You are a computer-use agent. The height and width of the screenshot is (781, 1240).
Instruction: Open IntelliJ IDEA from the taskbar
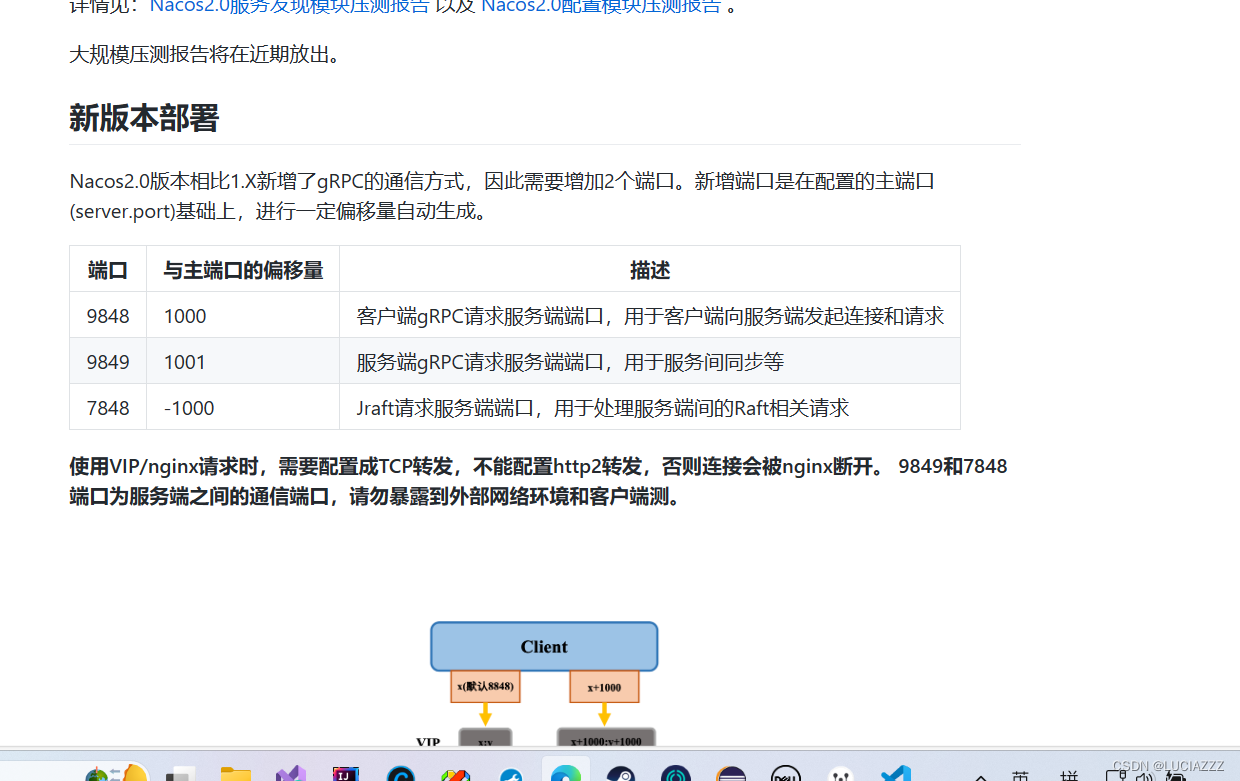tap(345, 774)
